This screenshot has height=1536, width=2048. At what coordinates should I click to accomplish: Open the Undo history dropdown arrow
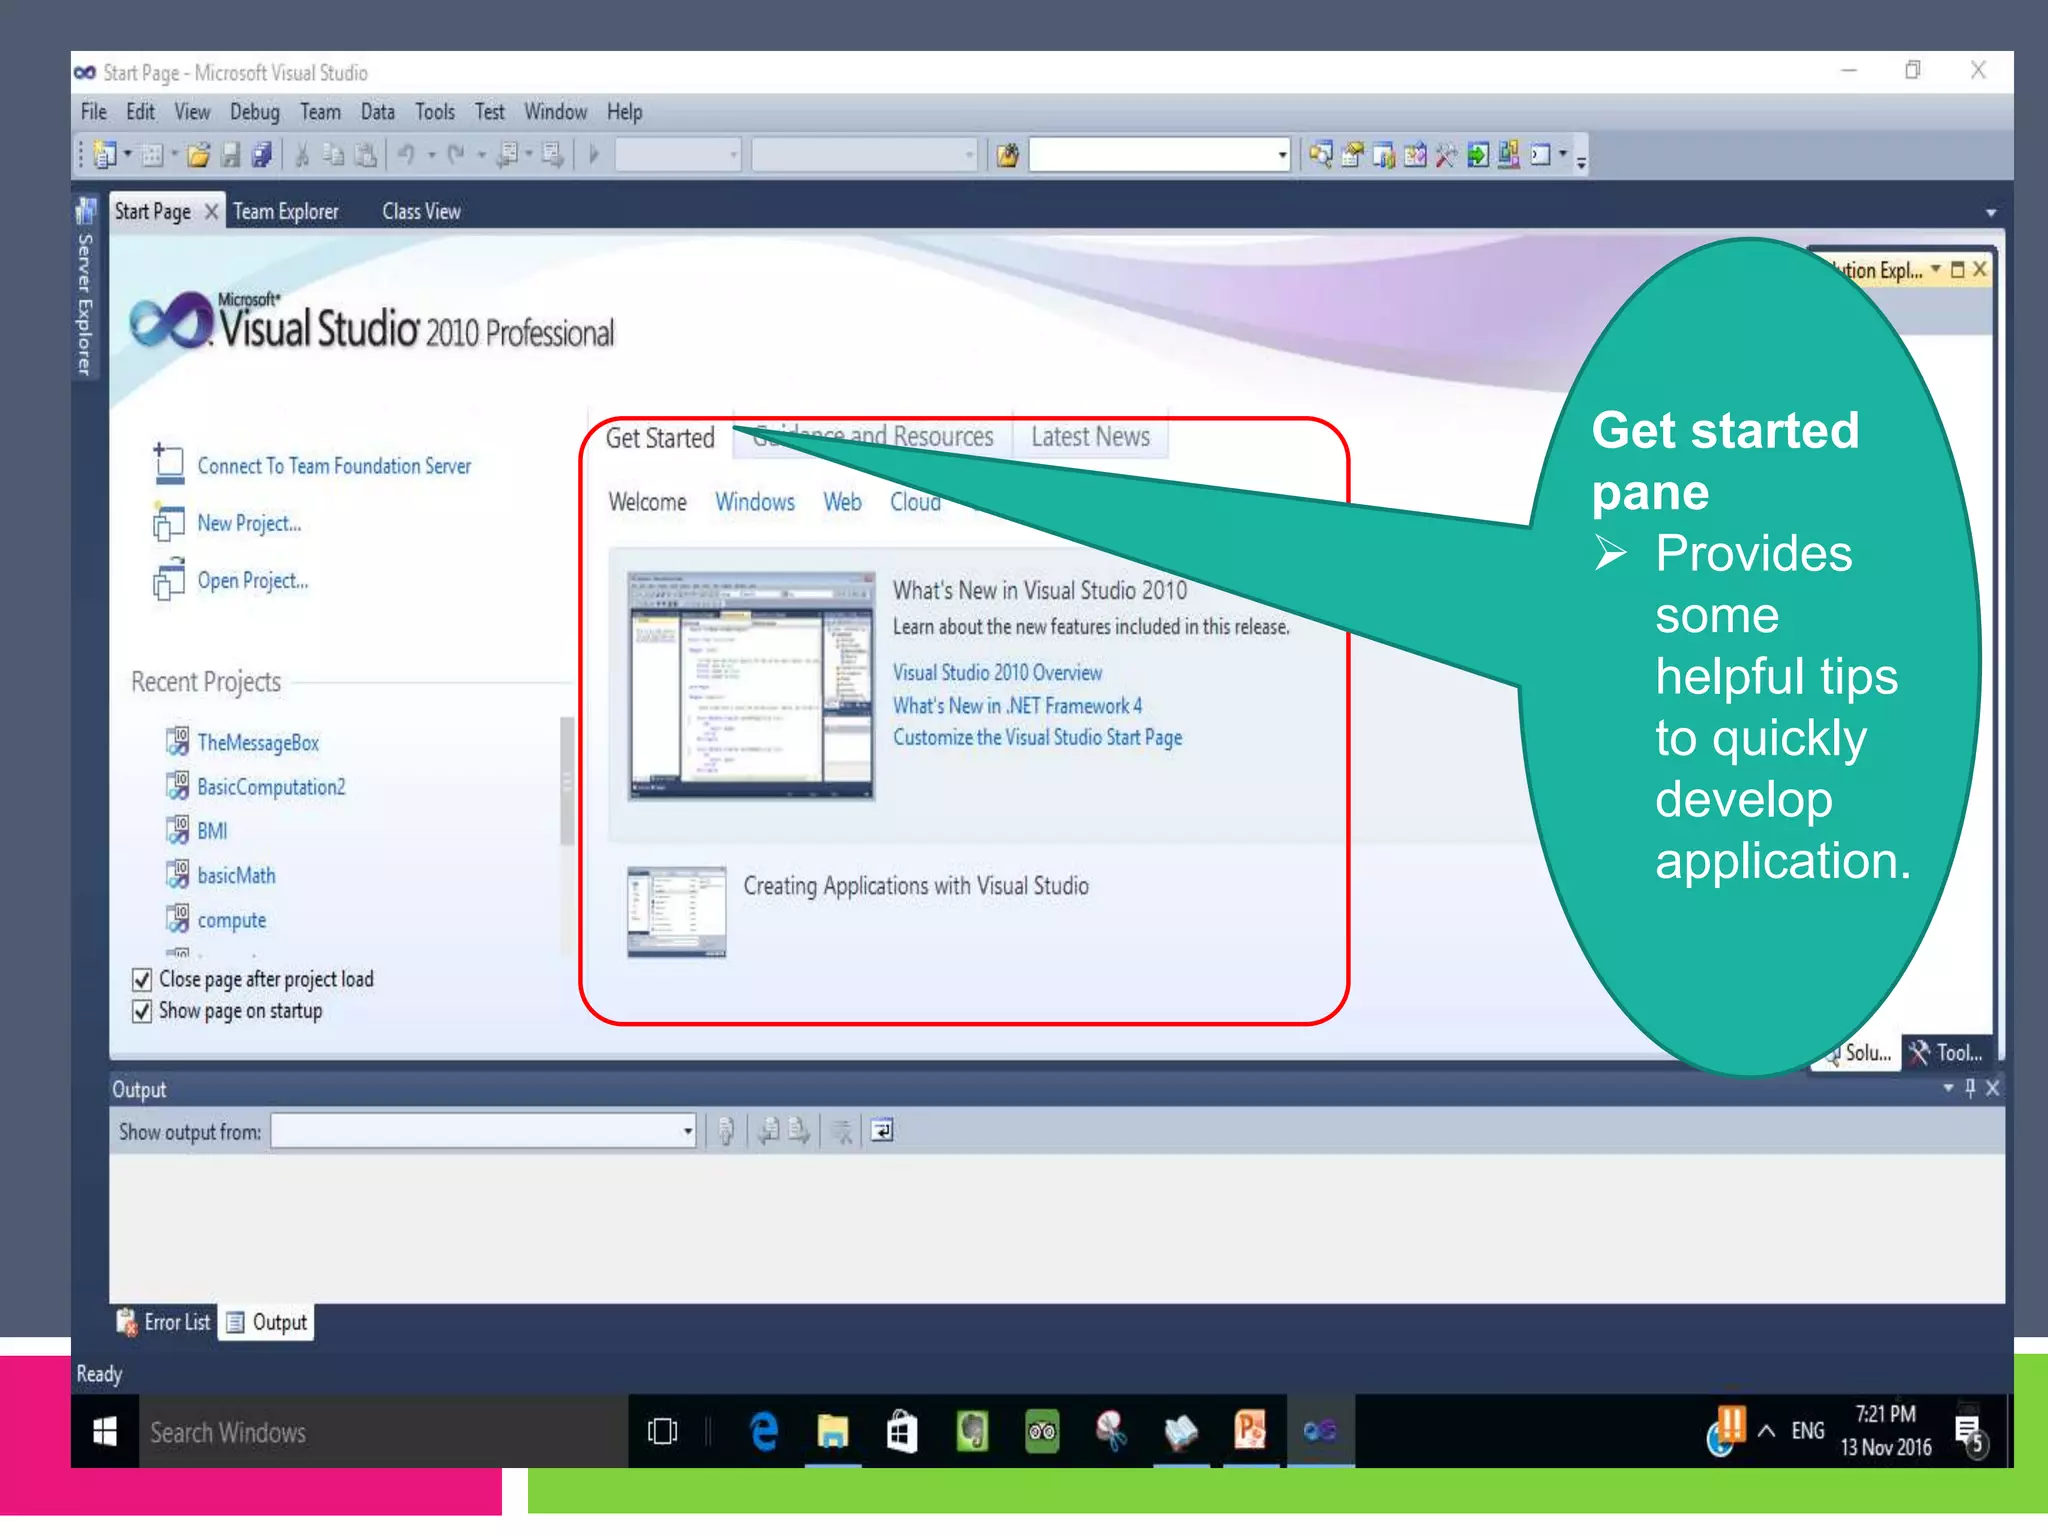click(431, 155)
